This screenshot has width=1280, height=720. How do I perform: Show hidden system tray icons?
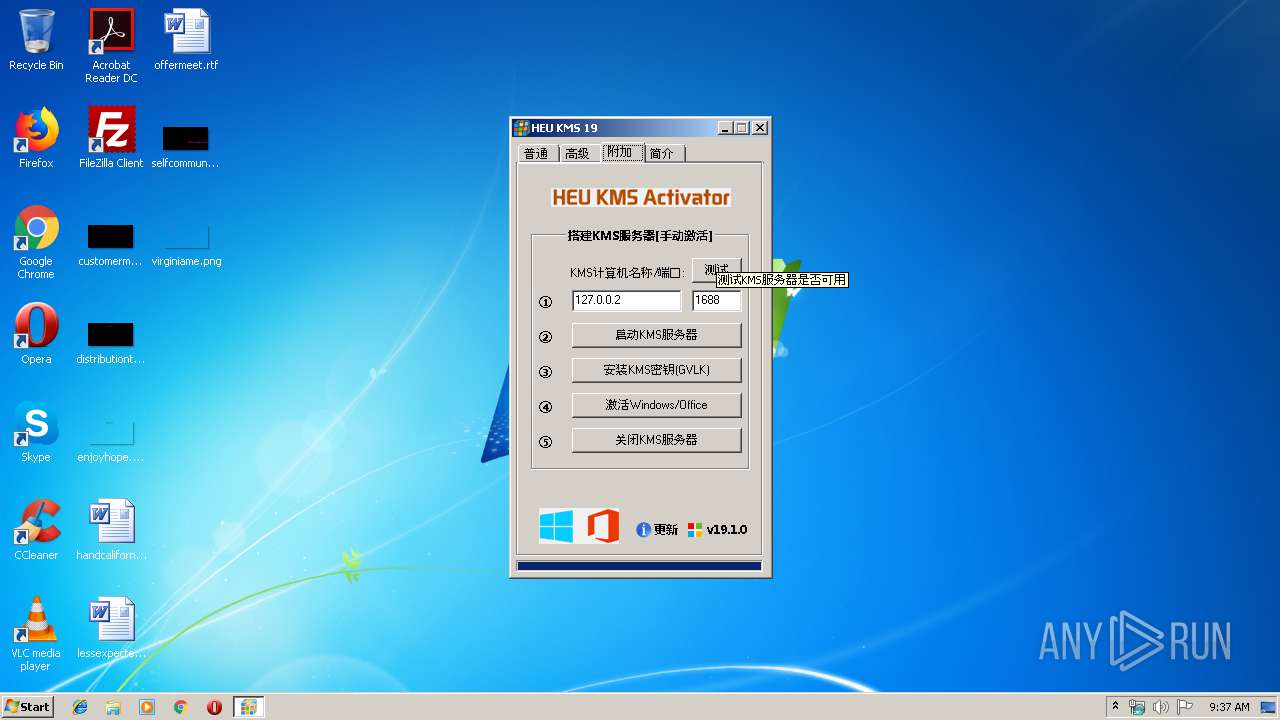click(1115, 706)
